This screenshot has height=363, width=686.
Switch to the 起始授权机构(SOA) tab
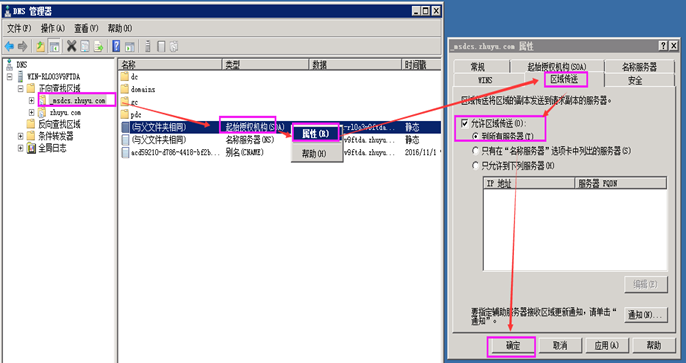tap(556, 67)
